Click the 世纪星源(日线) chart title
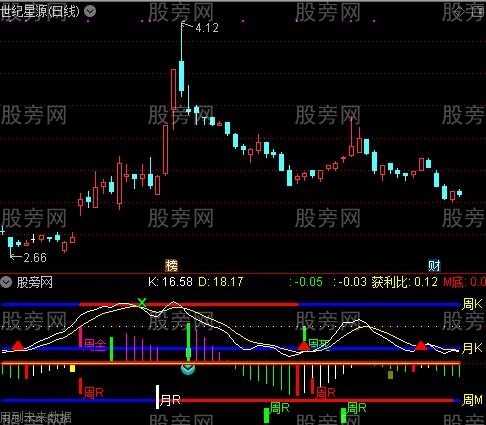486x425 pixels. [x=40, y=11]
